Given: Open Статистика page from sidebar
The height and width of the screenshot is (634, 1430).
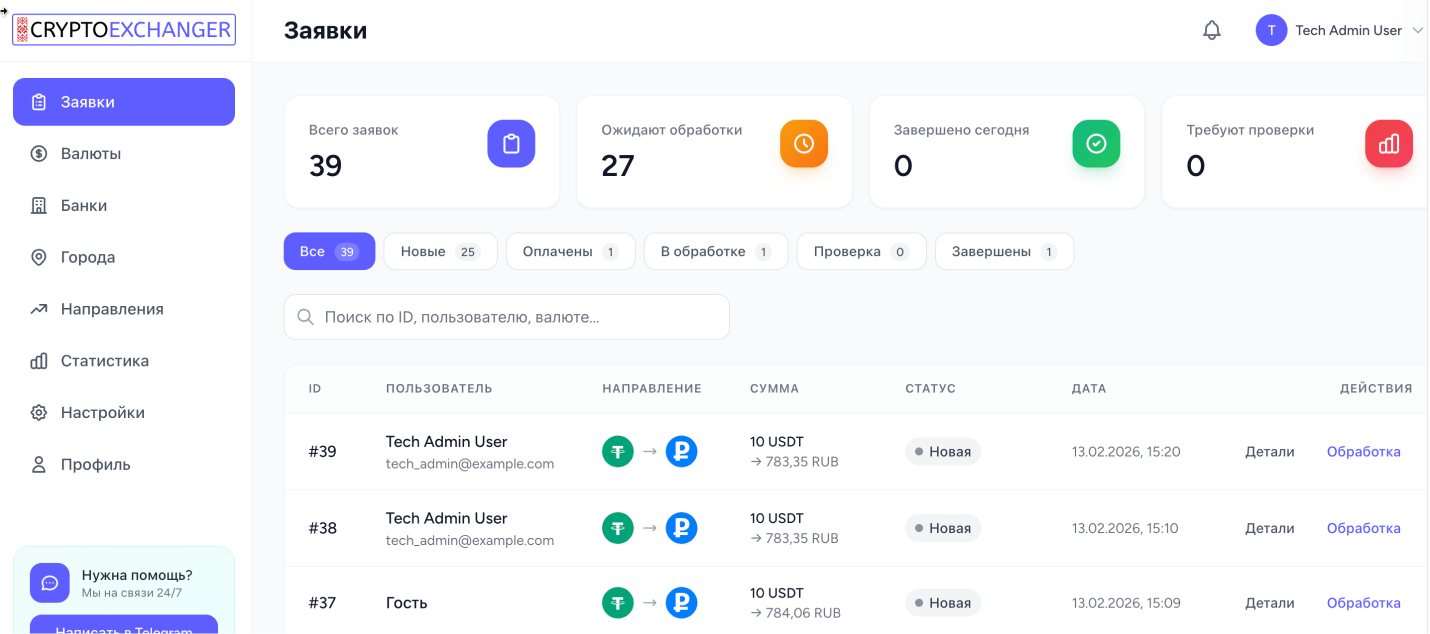Looking at the screenshot, I should point(104,361).
